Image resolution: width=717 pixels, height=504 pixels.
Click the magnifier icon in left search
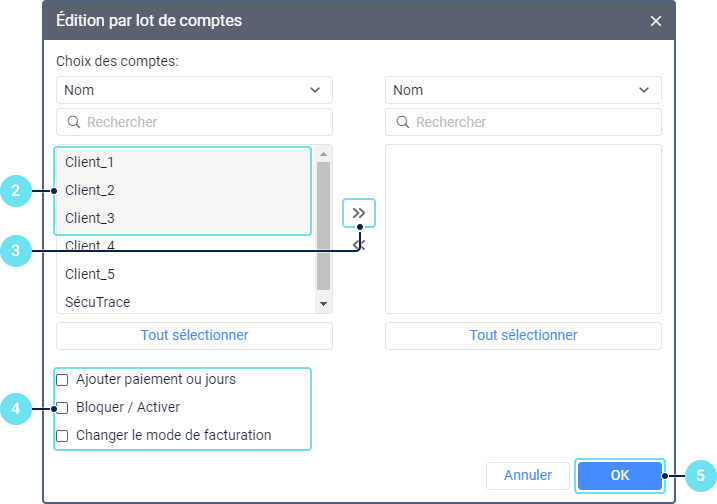[74, 122]
